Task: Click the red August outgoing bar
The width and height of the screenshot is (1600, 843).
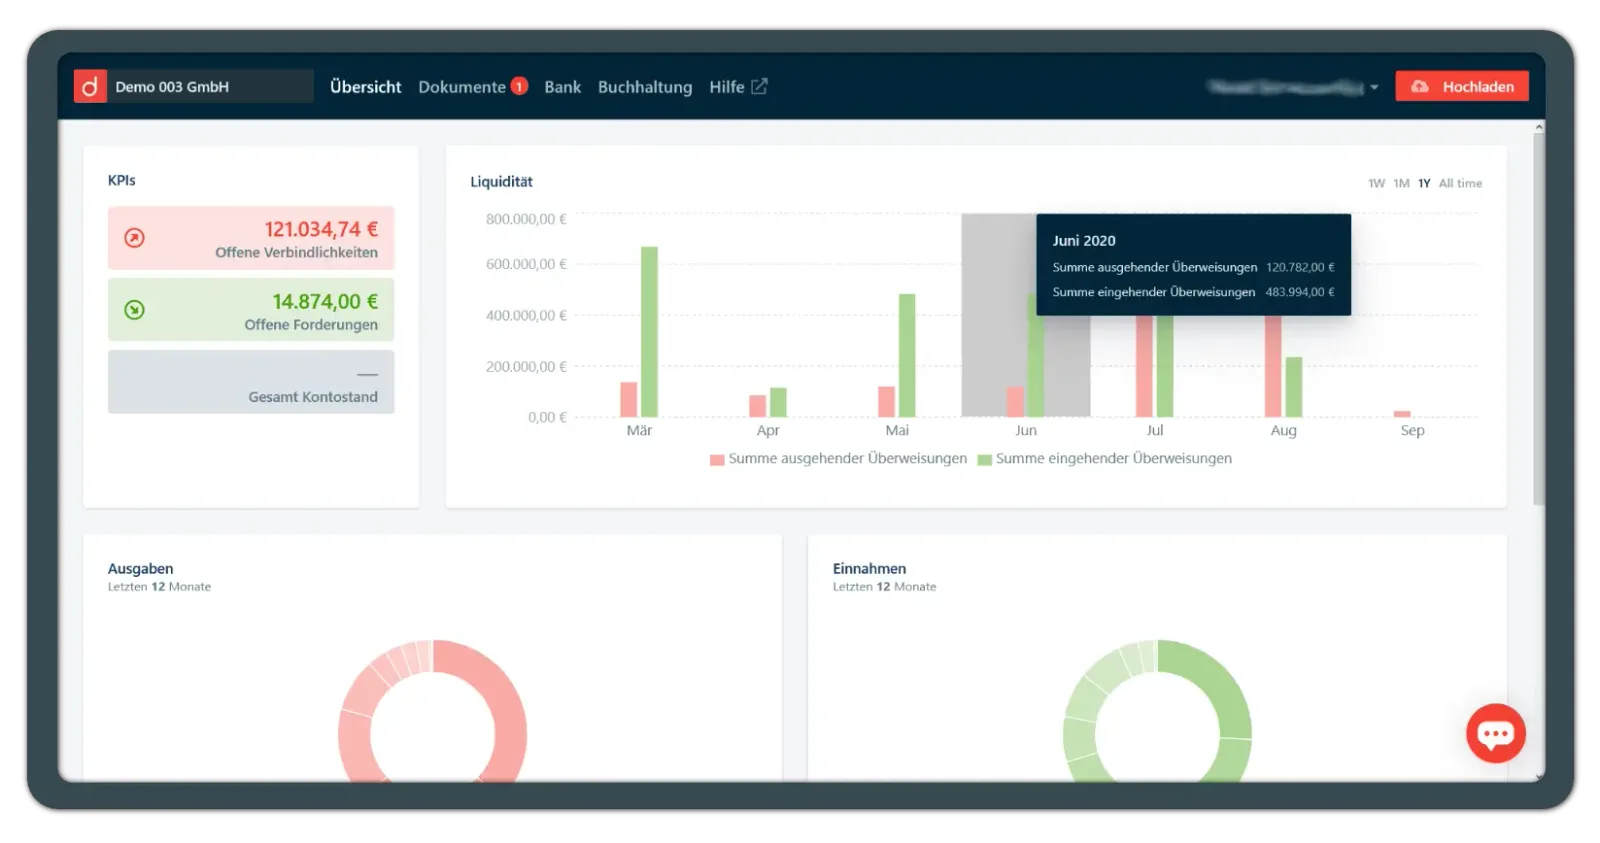Action: coord(1273,366)
